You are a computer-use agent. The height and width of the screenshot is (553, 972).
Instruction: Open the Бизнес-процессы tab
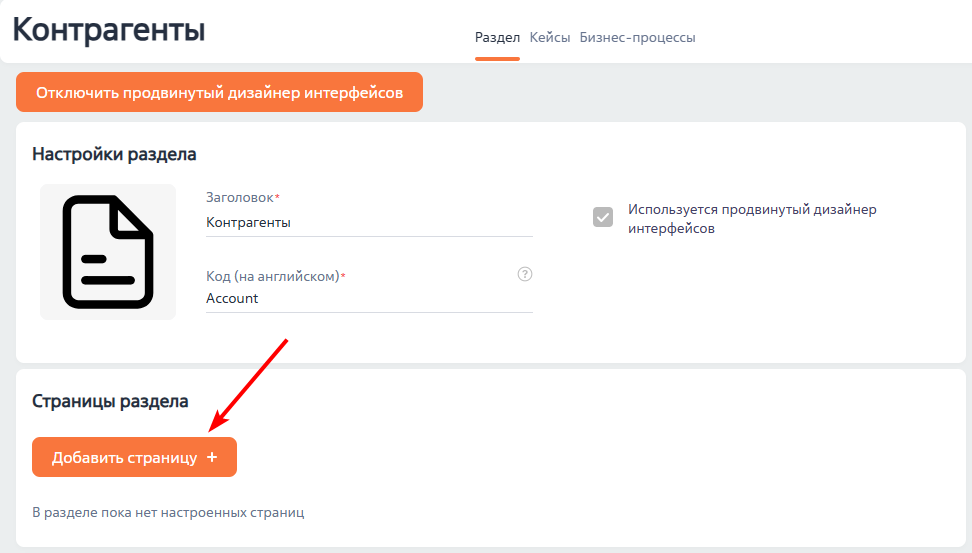[x=637, y=38]
